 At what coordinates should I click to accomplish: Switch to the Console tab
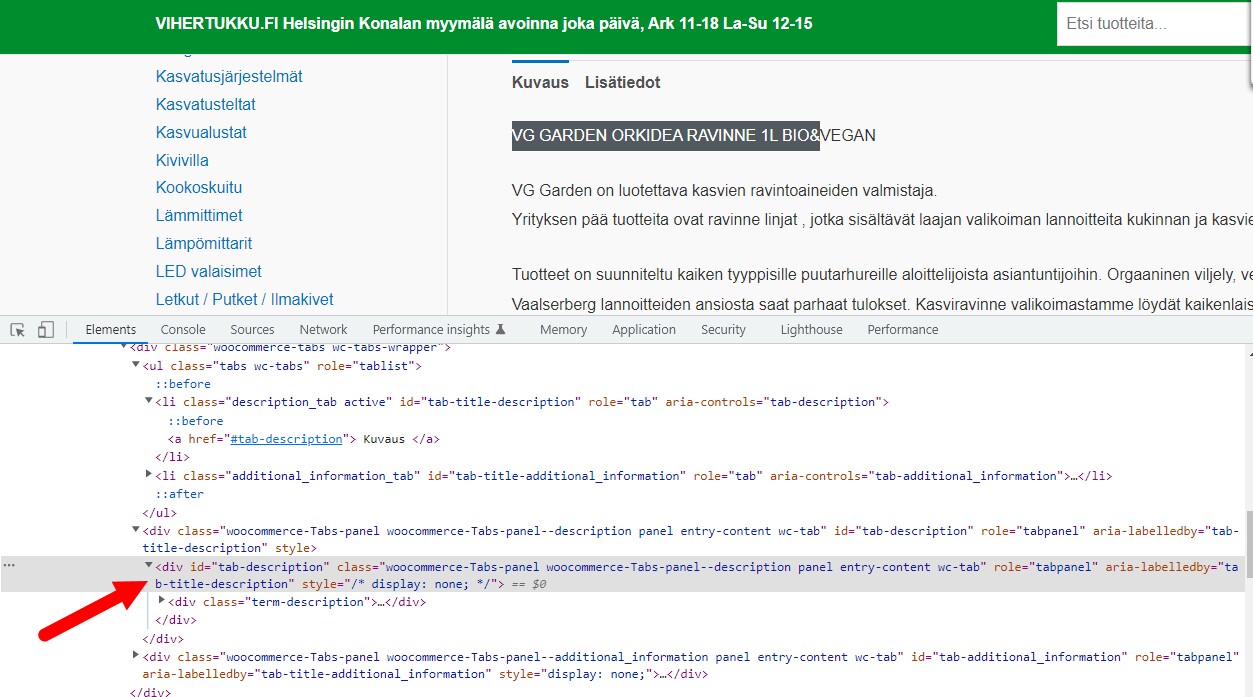[183, 330]
